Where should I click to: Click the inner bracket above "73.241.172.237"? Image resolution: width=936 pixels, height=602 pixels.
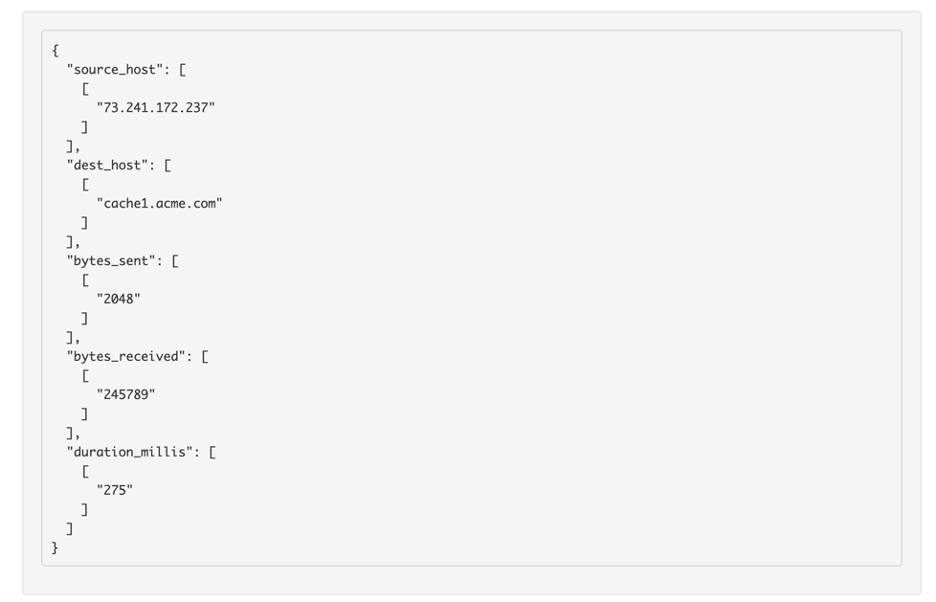coord(85,89)
